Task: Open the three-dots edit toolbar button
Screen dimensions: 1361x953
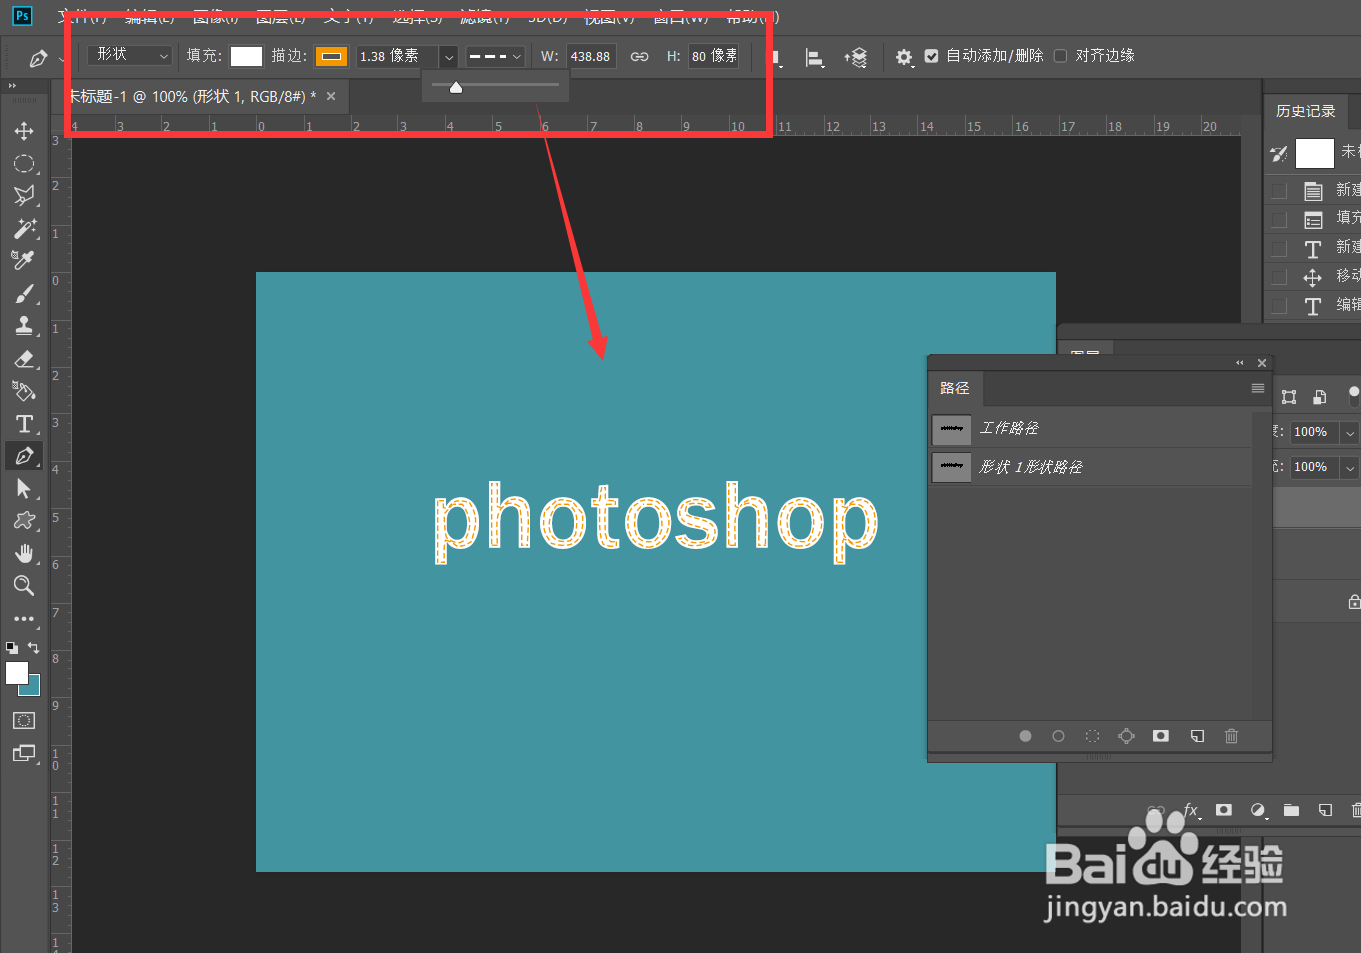Action: click(24, 619)
